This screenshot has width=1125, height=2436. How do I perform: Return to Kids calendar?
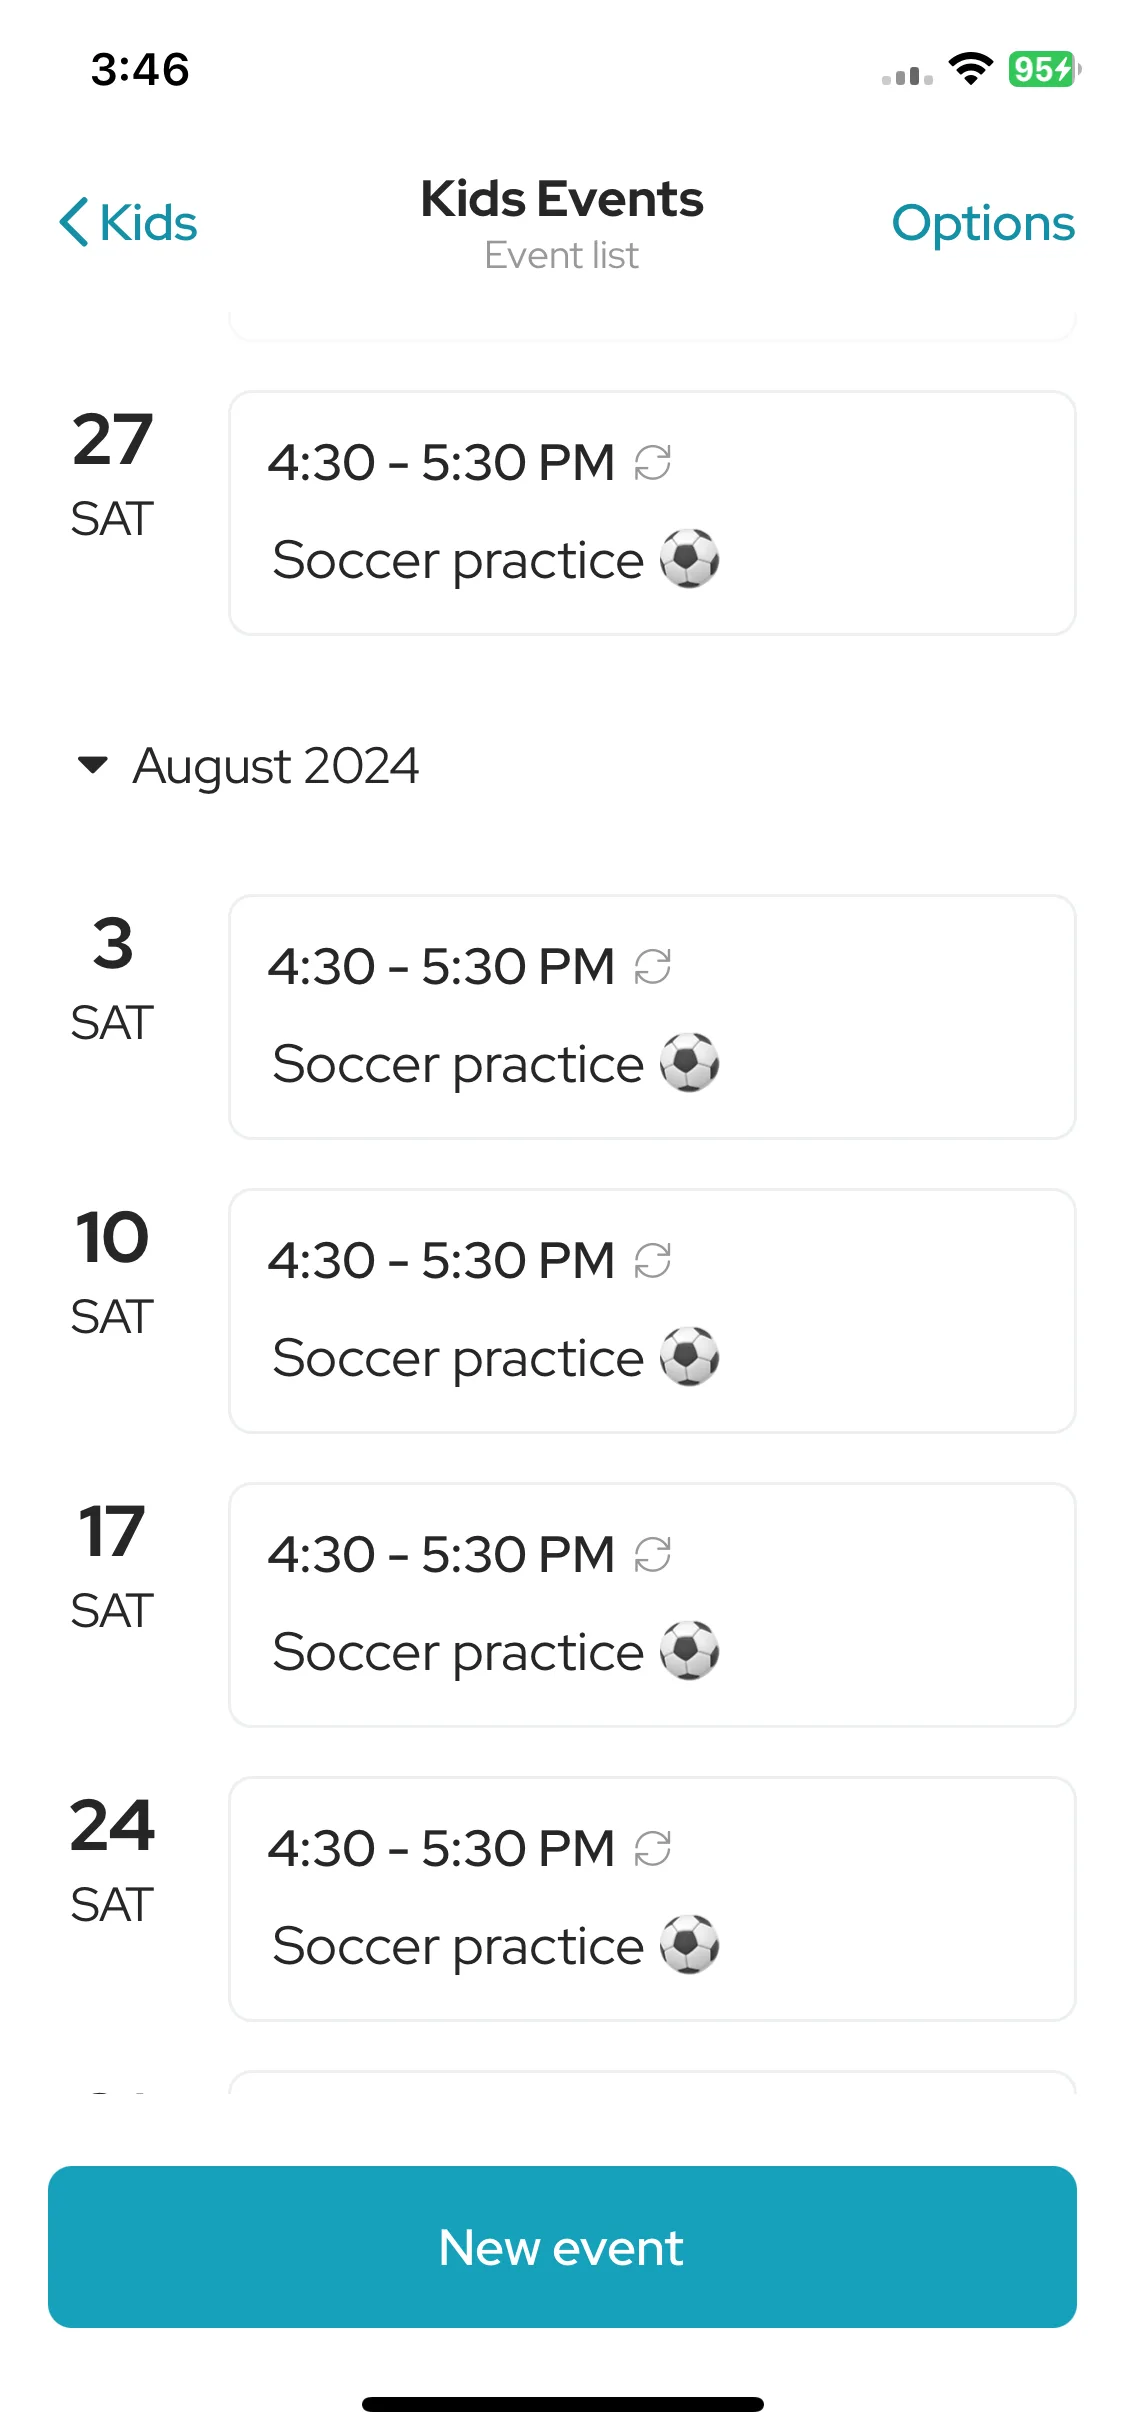tap(128, 222)
